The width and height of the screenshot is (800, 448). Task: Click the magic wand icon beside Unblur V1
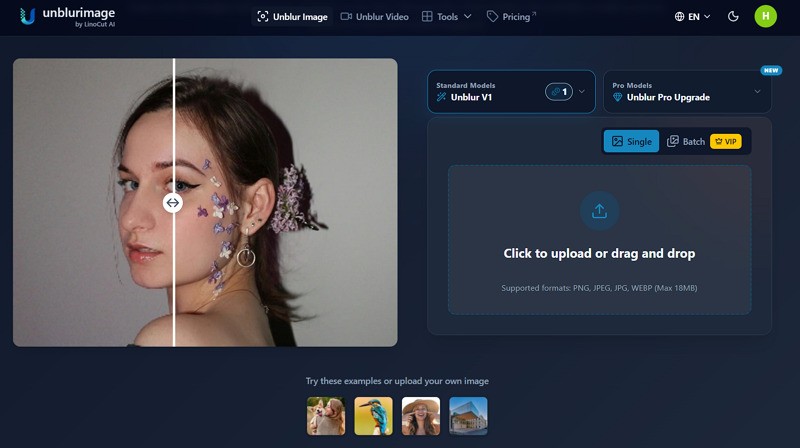tap(441, 97)
